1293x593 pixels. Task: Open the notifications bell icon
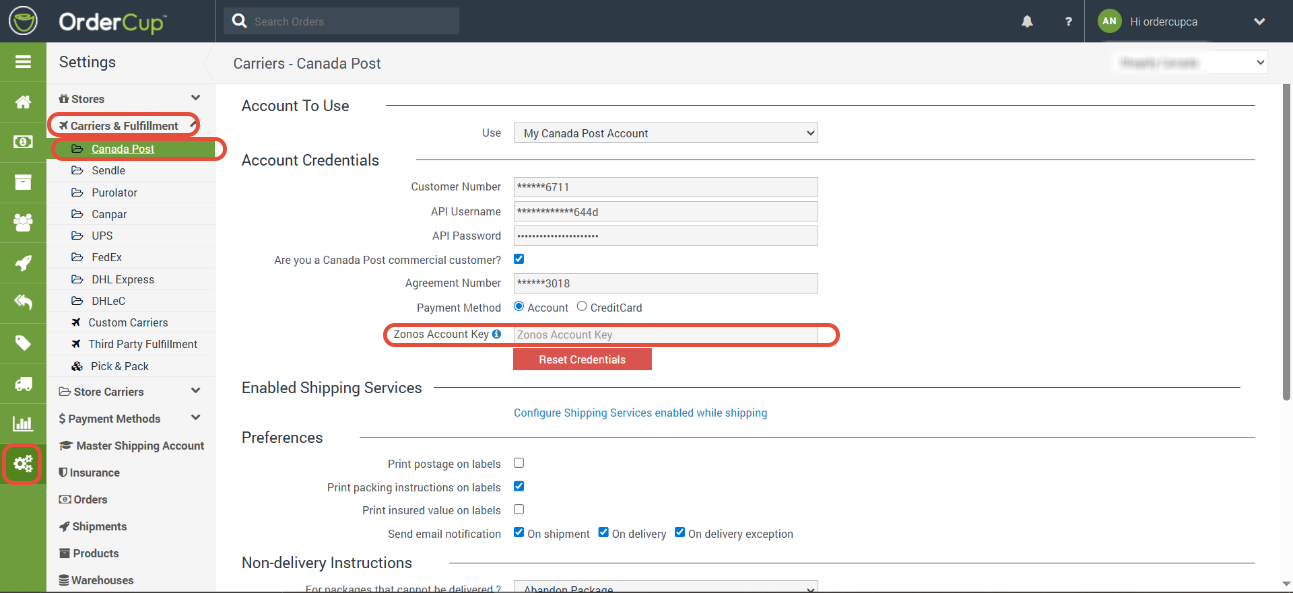(x=1027, y=21)
